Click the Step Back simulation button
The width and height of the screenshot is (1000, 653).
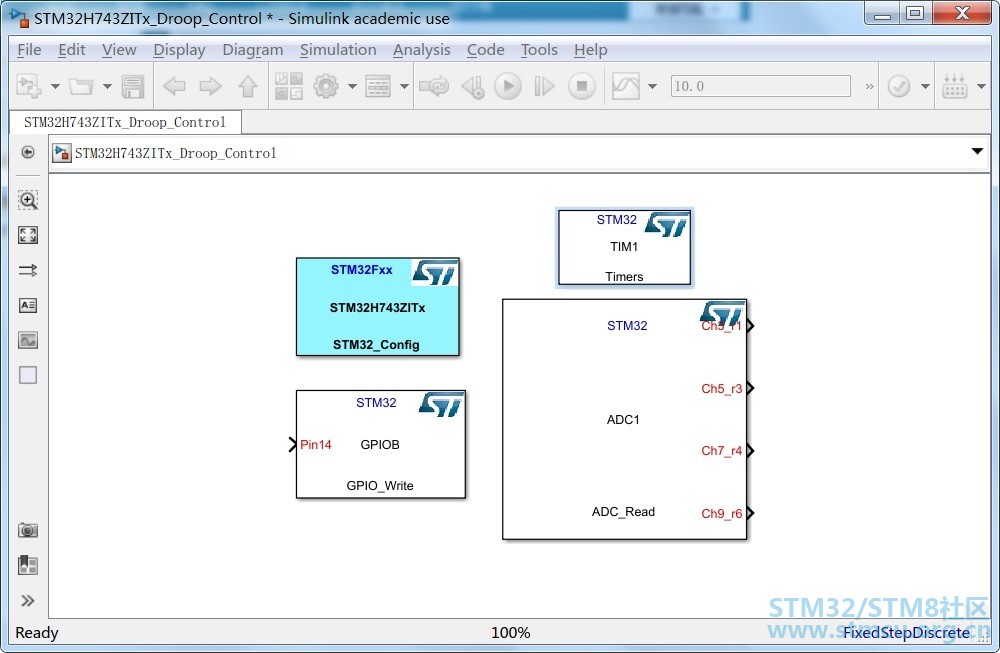tap(473, 86)
